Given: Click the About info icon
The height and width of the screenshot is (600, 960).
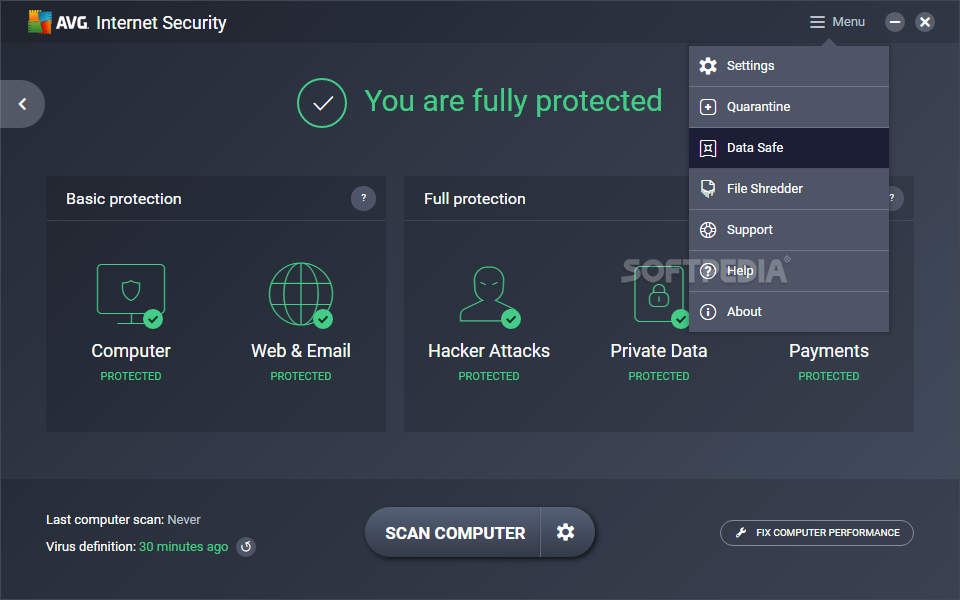Looking at the screenshot, I should pyautogui.click(x=708, y=312).
